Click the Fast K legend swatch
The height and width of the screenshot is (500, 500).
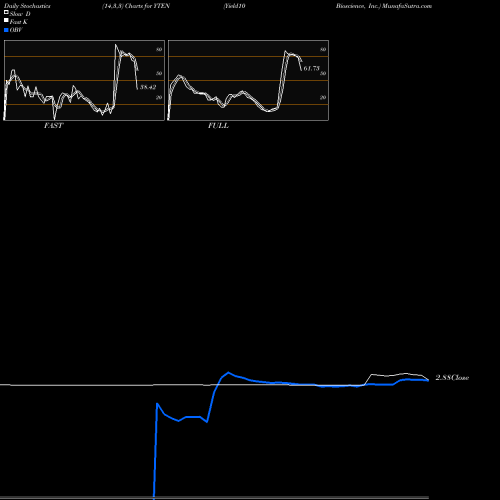(x=6, y=20)
